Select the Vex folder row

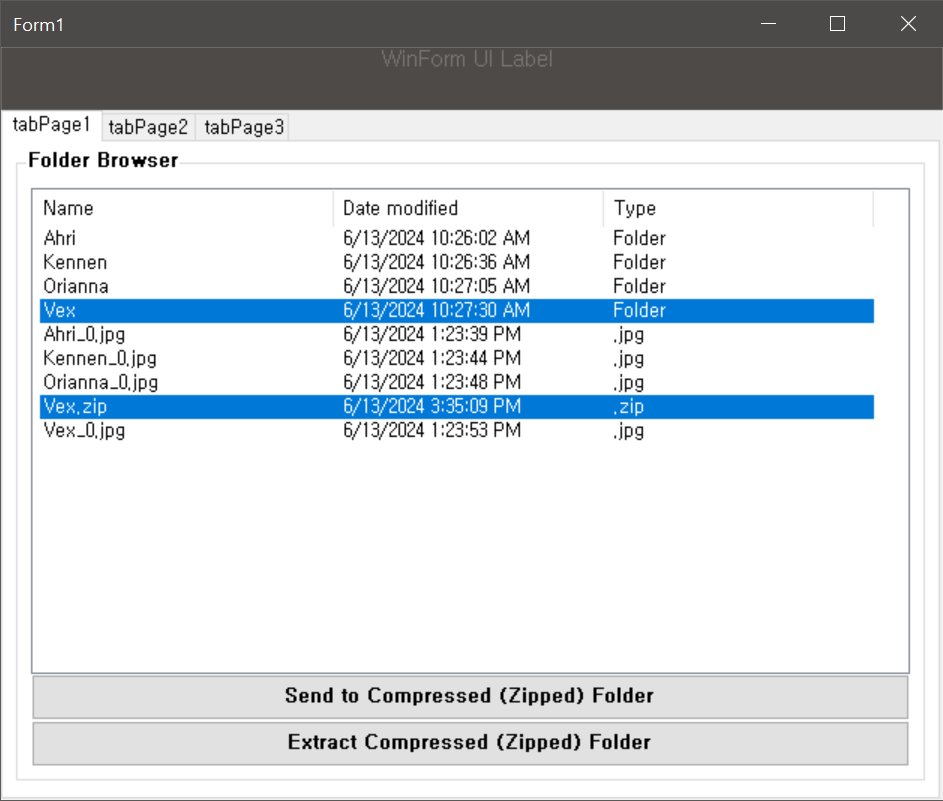point(457,310)
